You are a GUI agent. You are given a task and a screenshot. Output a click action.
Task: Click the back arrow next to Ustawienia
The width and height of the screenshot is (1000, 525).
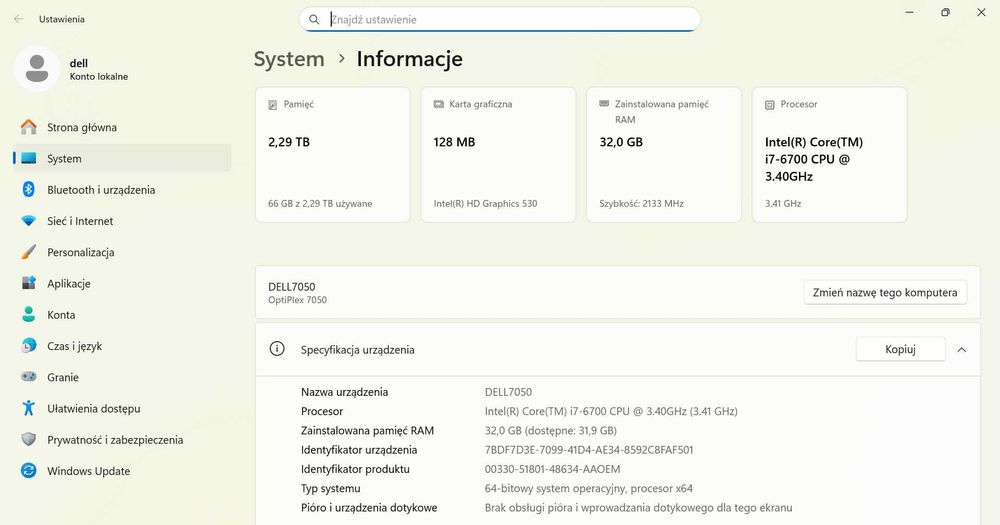(18, 19)
